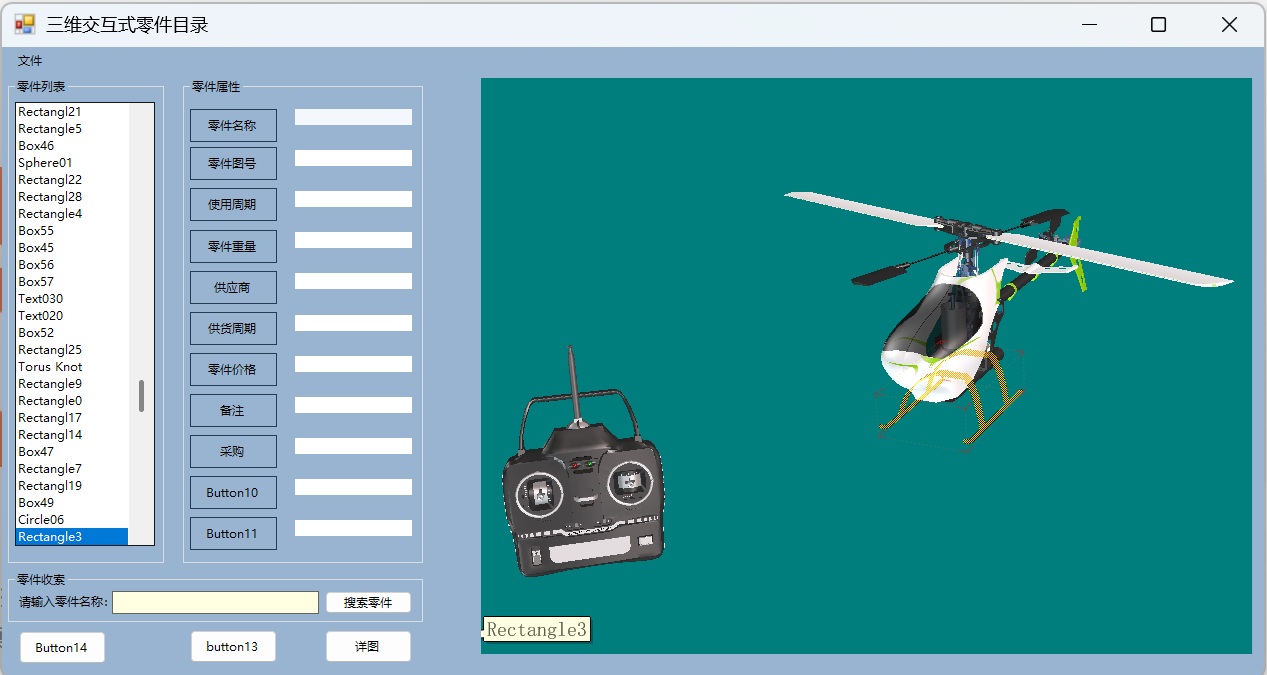The height and width of the screenshot is (675, 1267).
Task: Open the 文件 menu
Action: [30, 61]
